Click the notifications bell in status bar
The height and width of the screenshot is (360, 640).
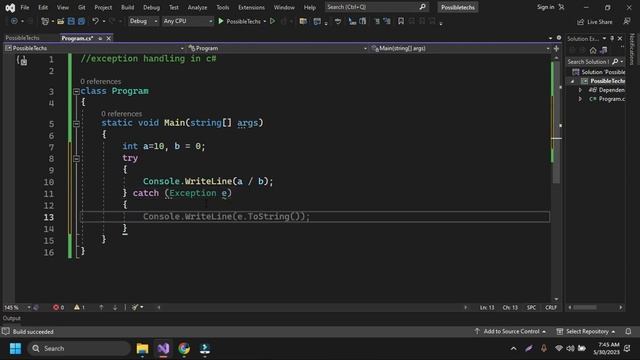click(628, 331)
